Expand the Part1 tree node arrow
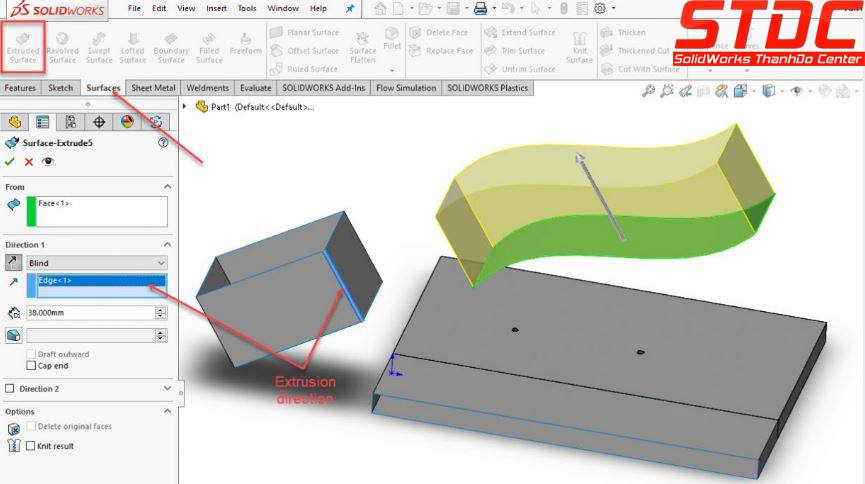This screenshot has width=865, height=484. coord(185,107)
